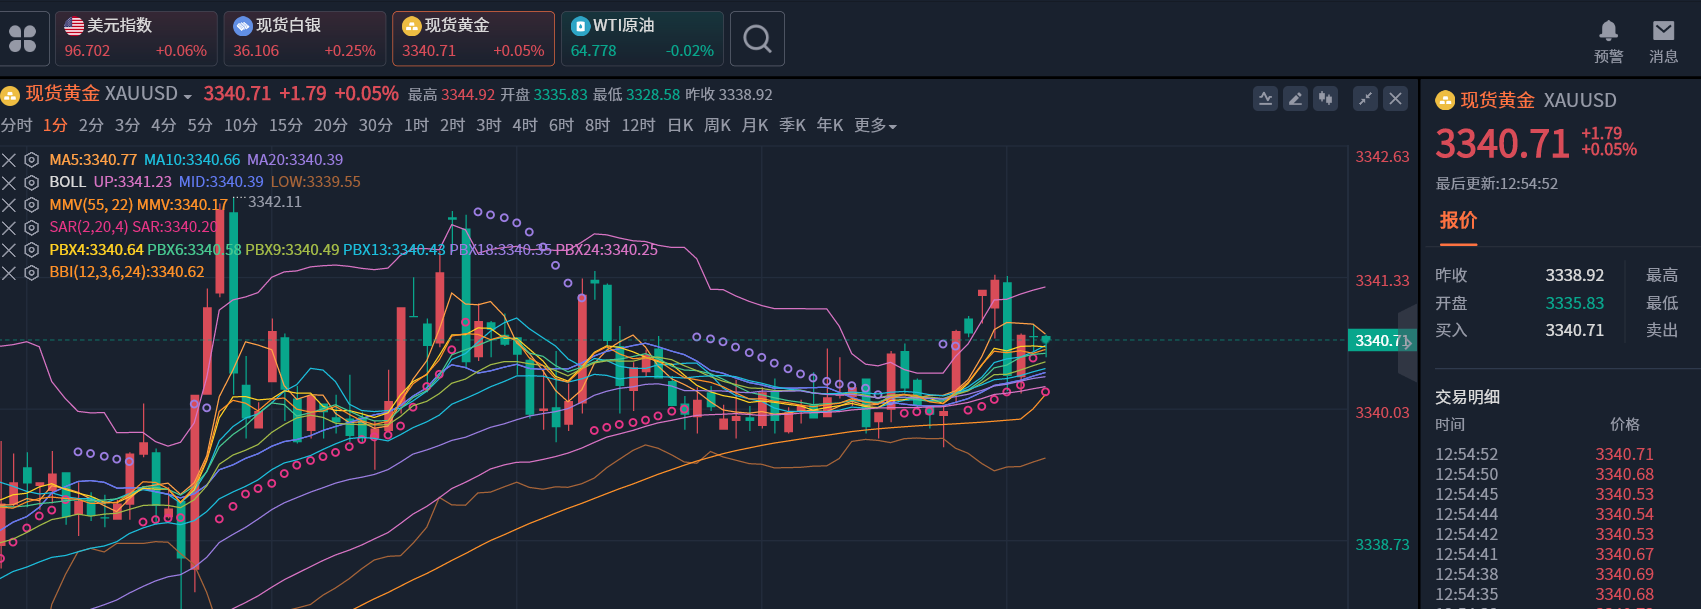Open the indicators chart icon
1701x609 pixels.
[x=1265, y=98]
